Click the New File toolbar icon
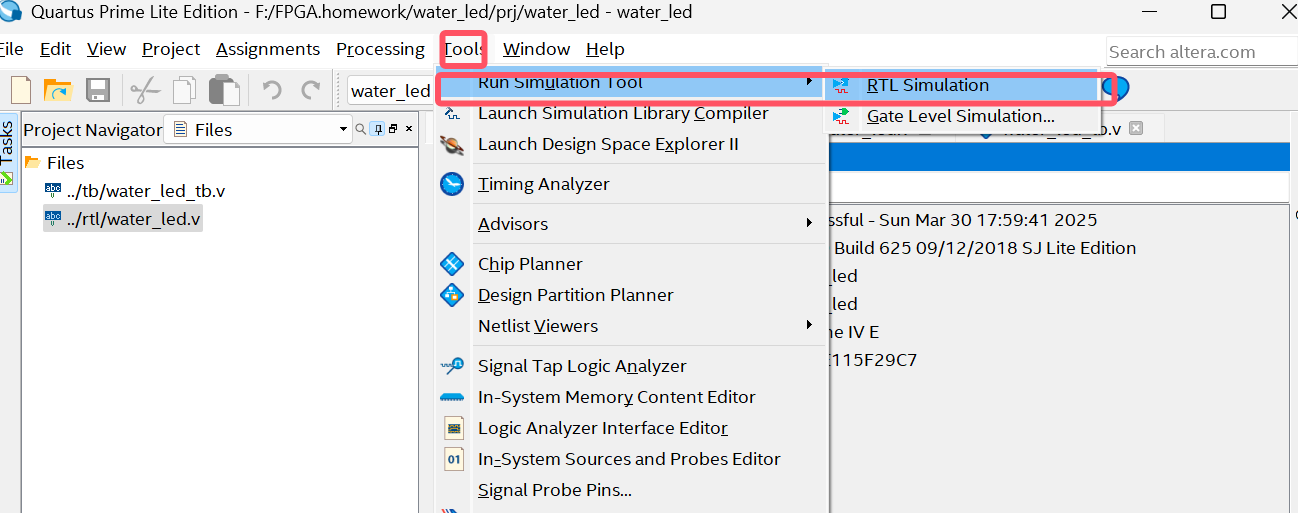The image size is (1298, 513). 21,90
